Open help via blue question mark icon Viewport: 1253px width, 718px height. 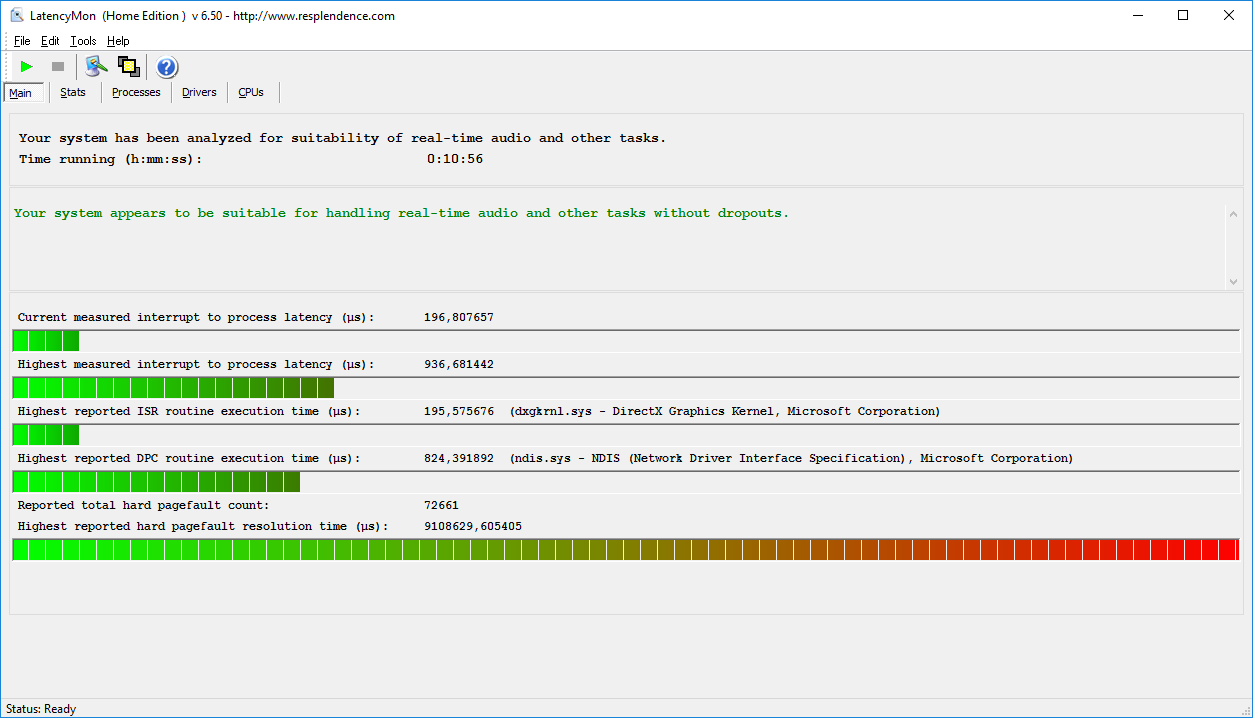[167, 67]
